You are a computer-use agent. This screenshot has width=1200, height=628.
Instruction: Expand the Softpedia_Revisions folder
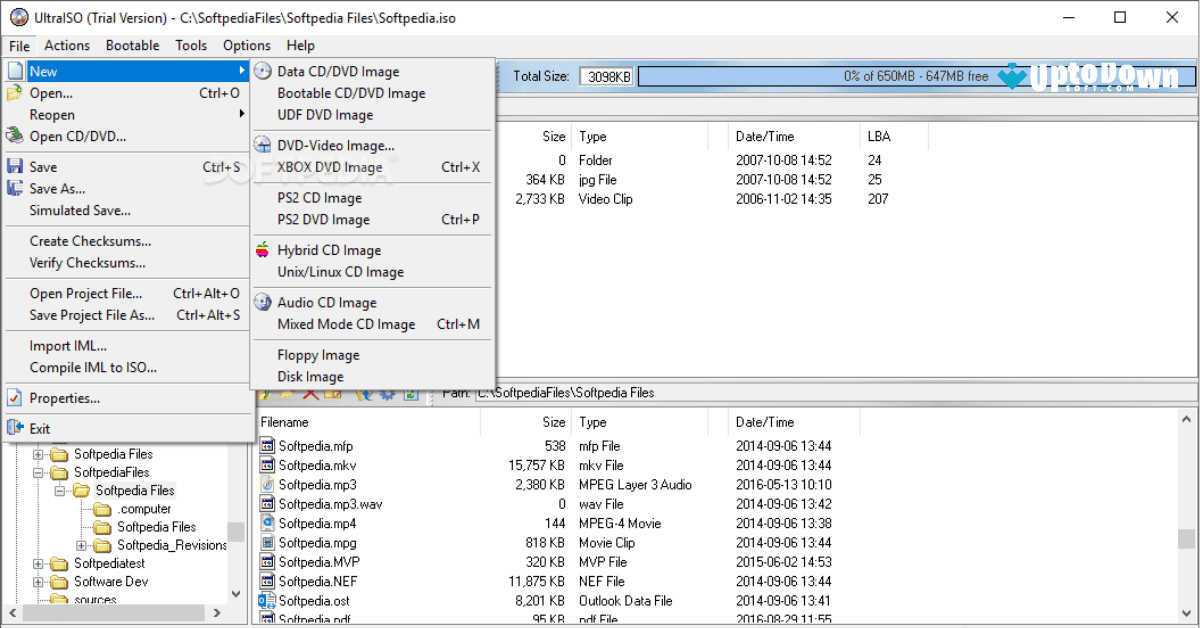pos(81,545)
